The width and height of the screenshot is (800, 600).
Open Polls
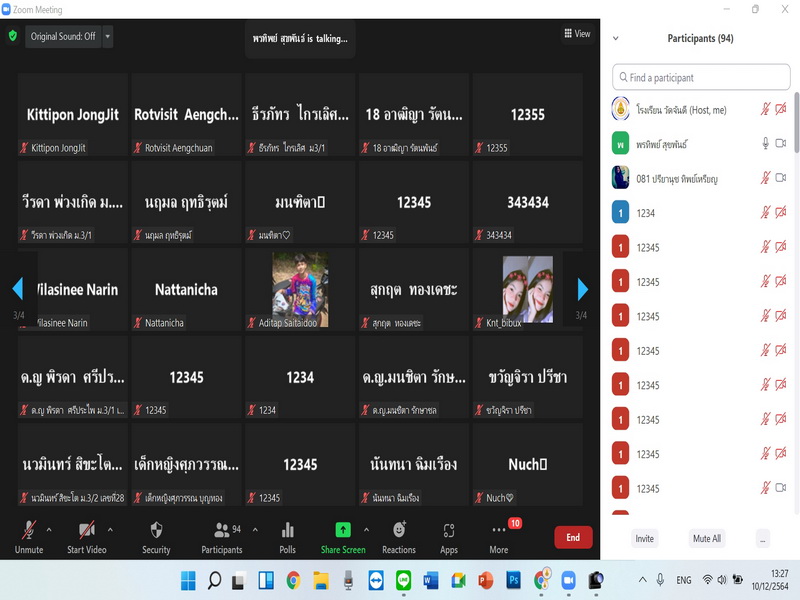pos(287,538)
